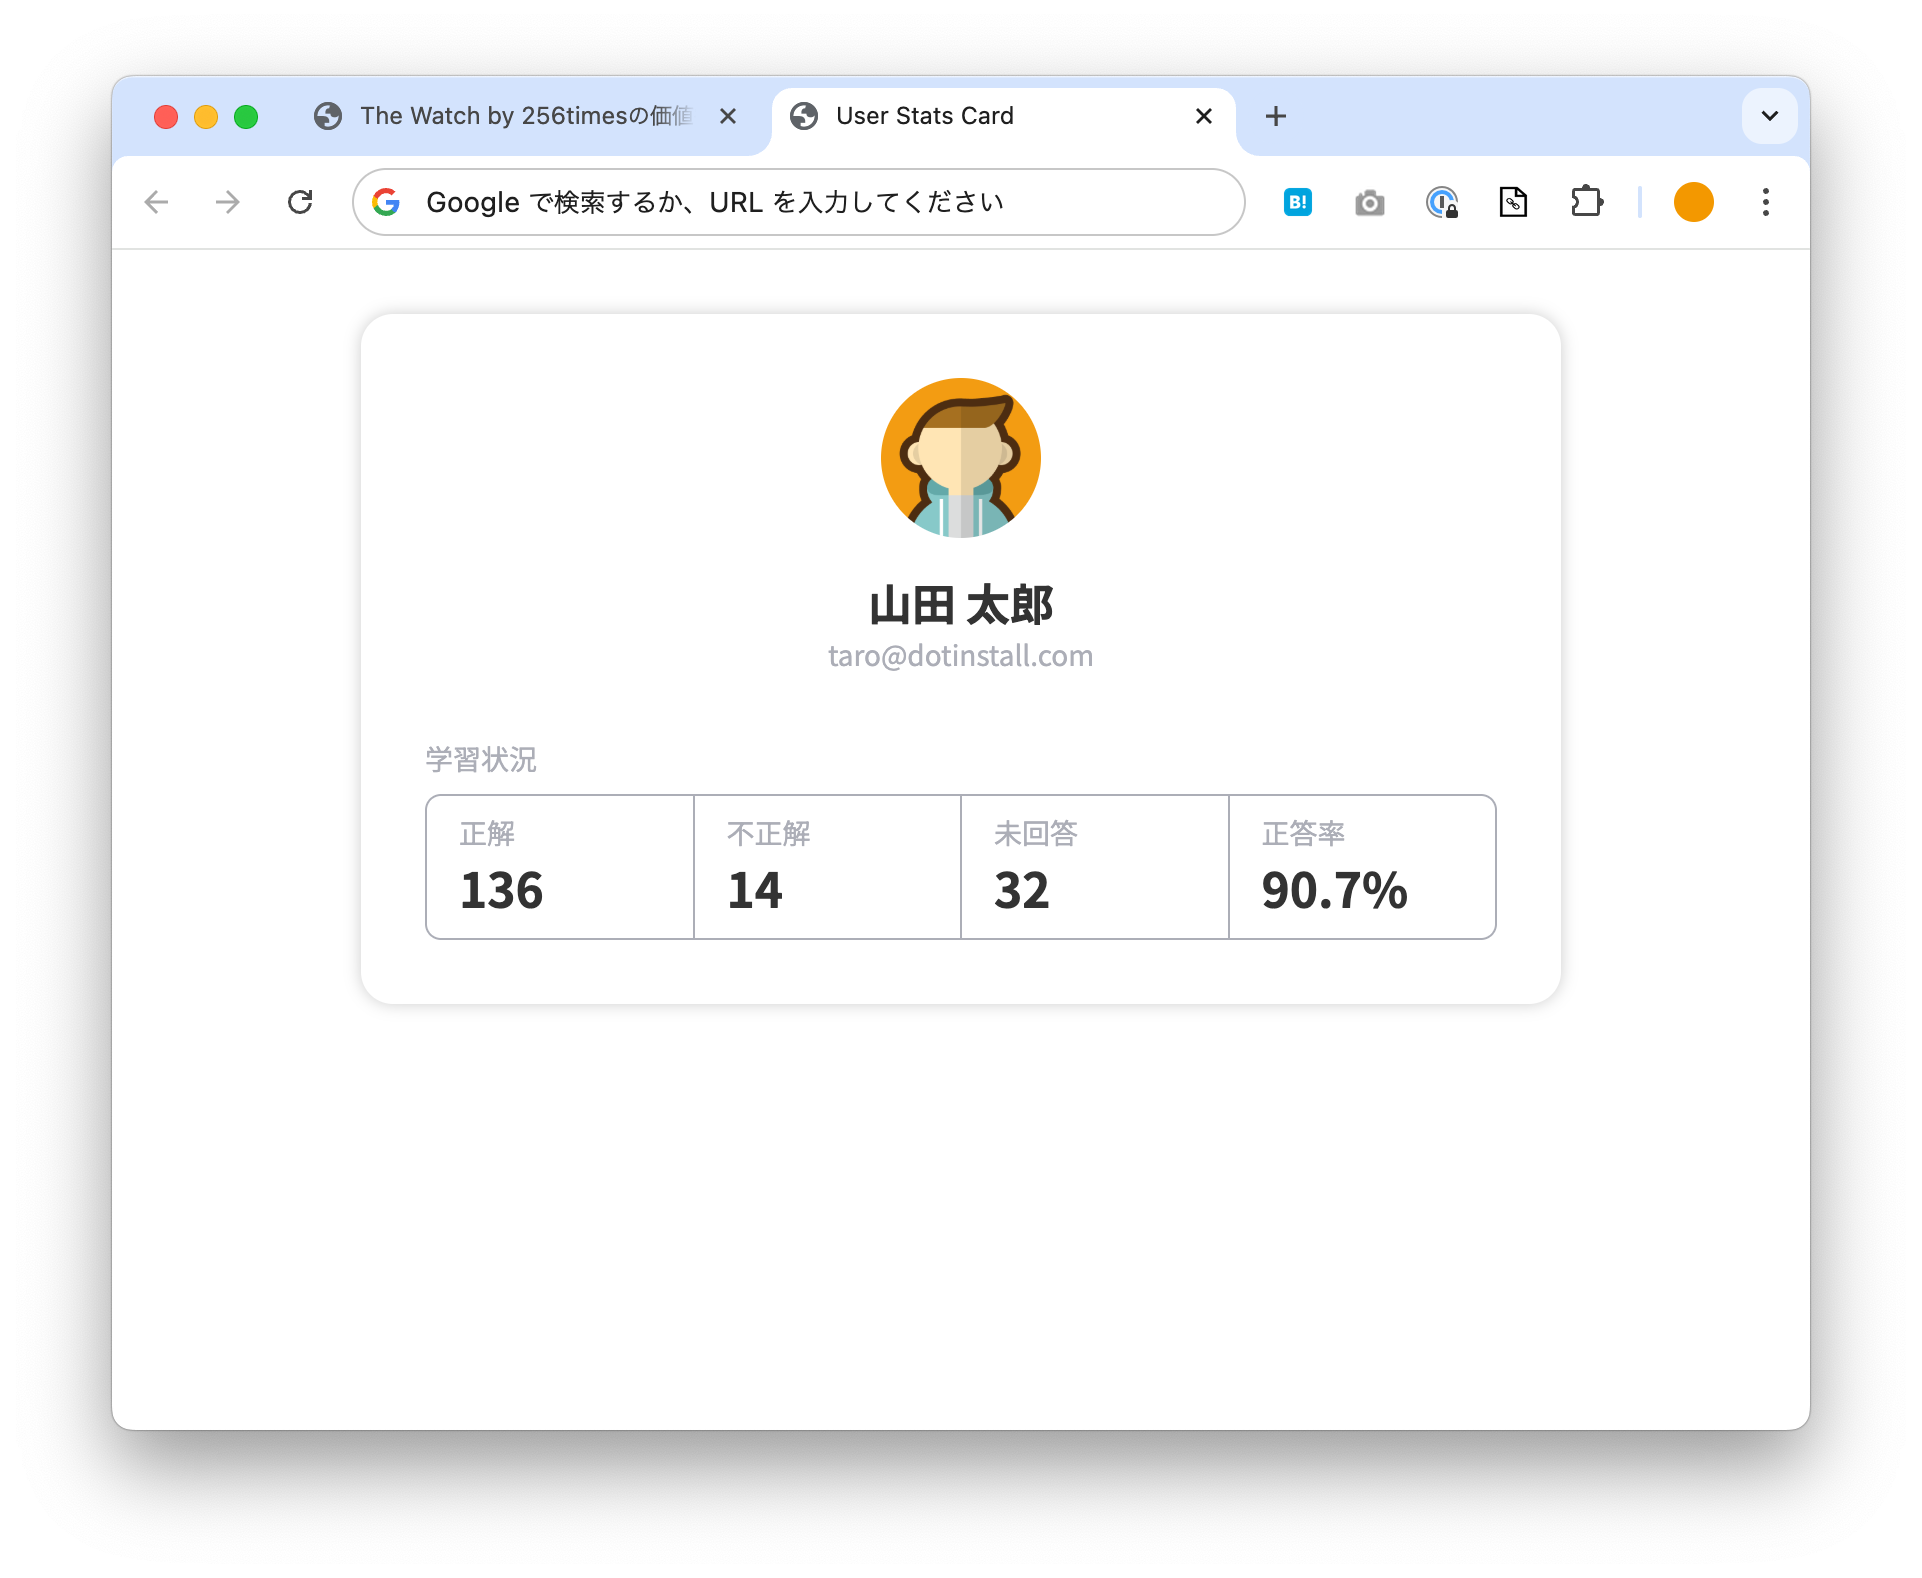
Task: Click the taro@dotinstall.com email text
Action: click(960, 656)
